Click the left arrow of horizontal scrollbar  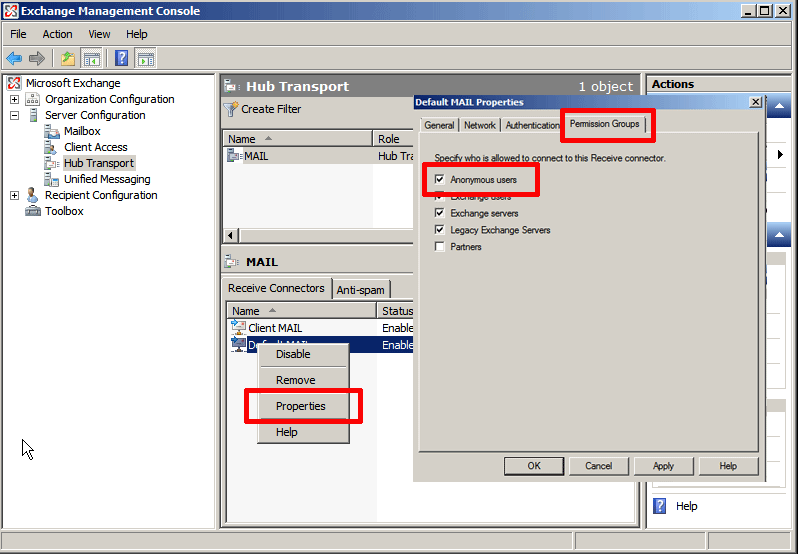tap(232, 236)
